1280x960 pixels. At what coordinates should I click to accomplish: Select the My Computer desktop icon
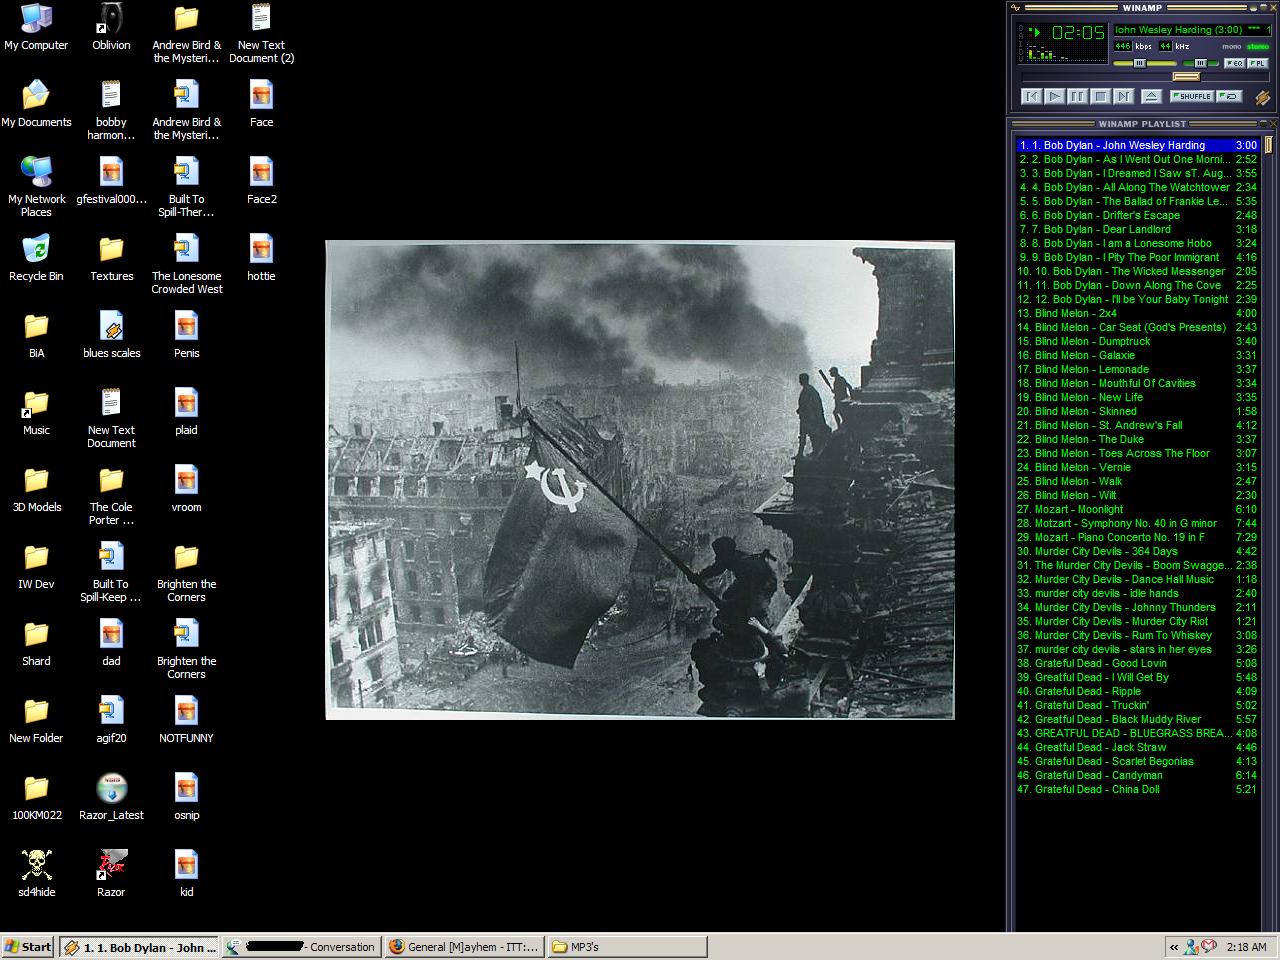click(36, 27)
